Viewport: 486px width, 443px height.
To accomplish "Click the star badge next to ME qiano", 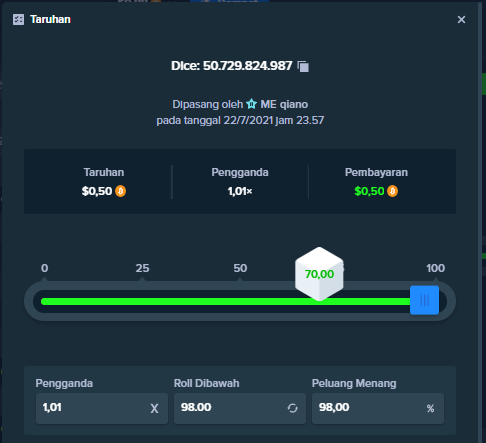I will tap(252, 104).
